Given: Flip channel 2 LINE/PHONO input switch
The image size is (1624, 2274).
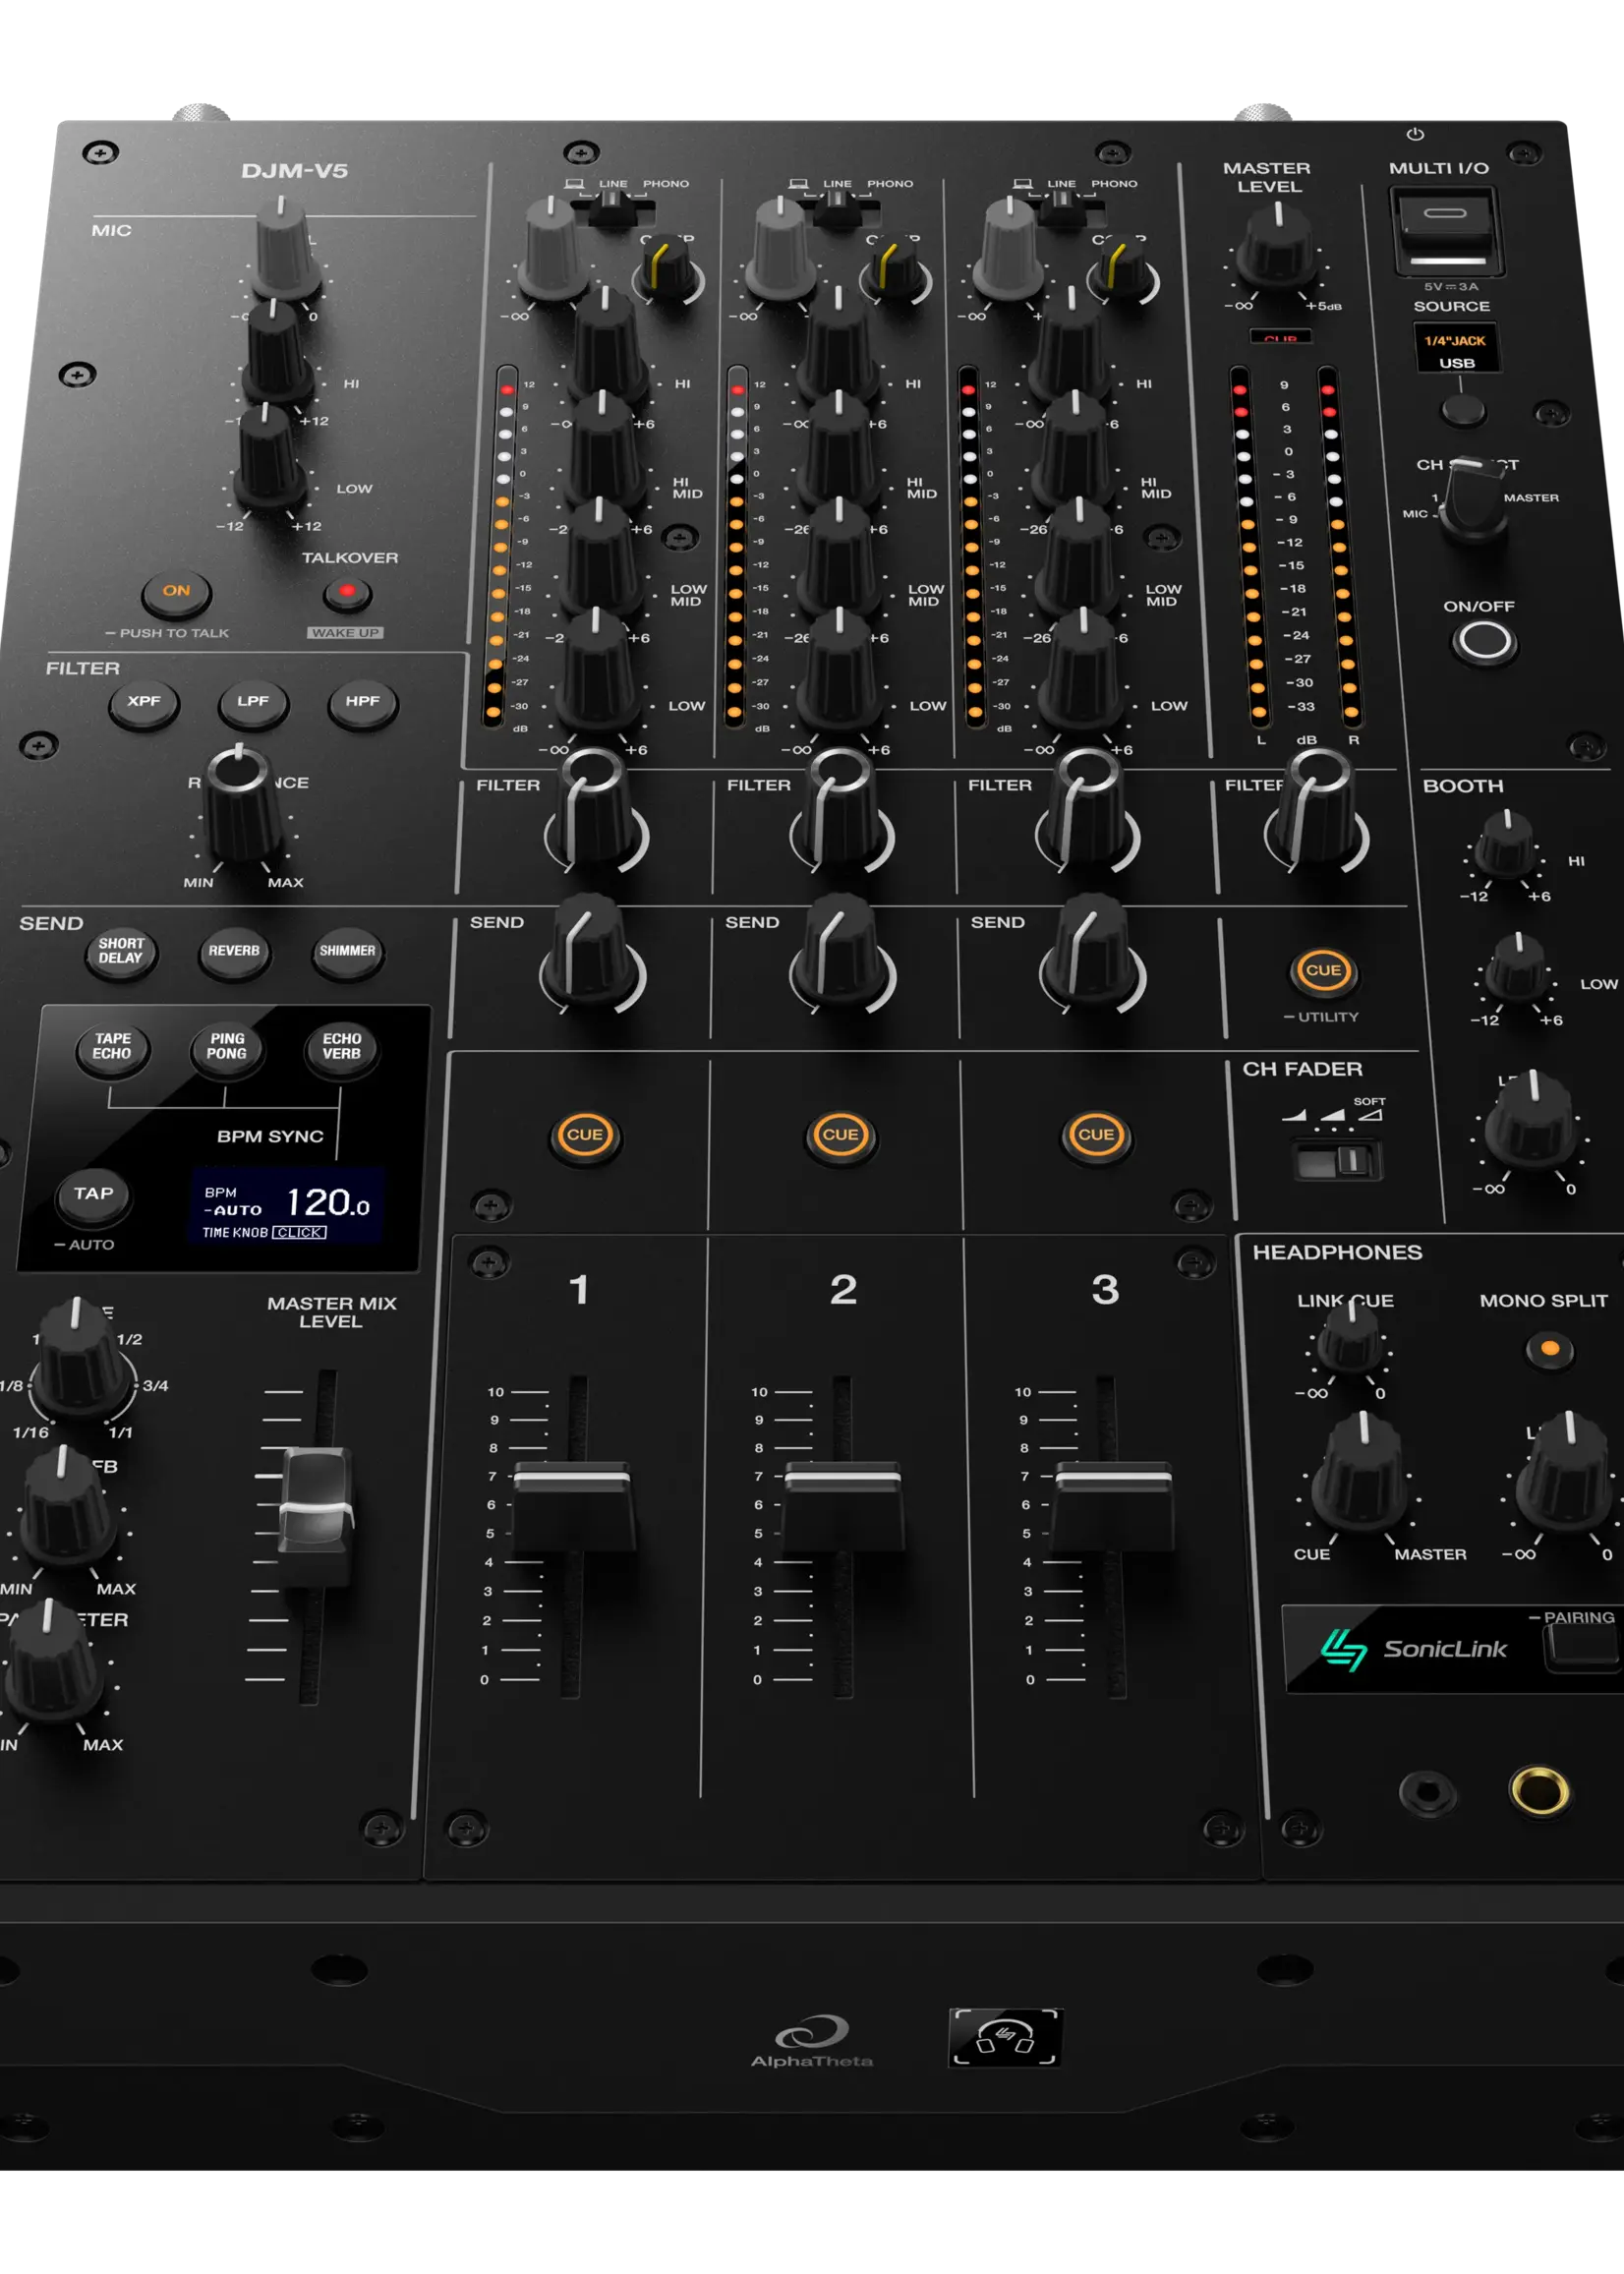Looking at the screenshot, I should (837, 206).
